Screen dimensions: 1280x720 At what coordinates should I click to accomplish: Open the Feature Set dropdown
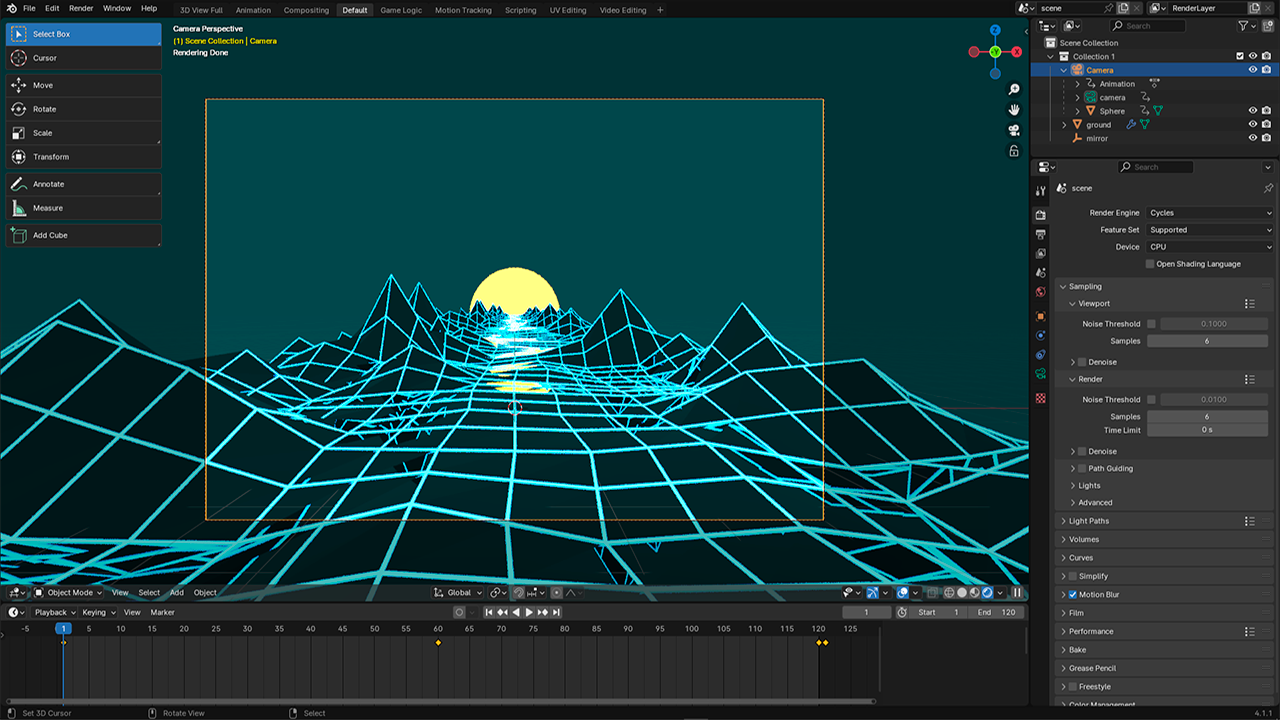click(1210, 230)
